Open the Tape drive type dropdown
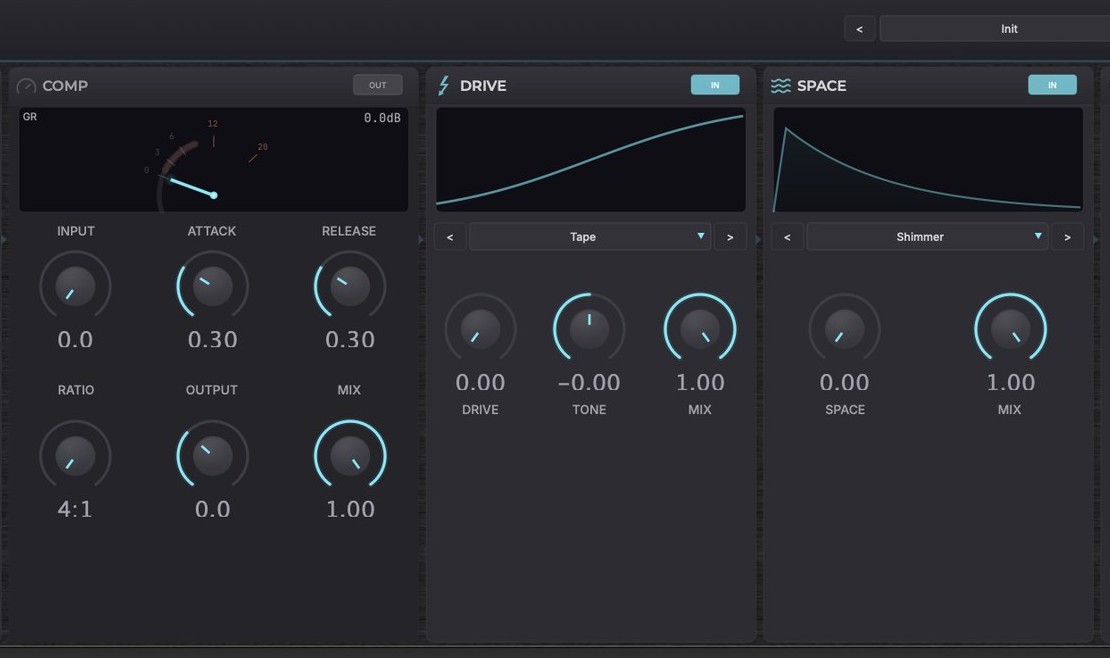Viewport: 1110px width, 658px height. coord(590,237)
